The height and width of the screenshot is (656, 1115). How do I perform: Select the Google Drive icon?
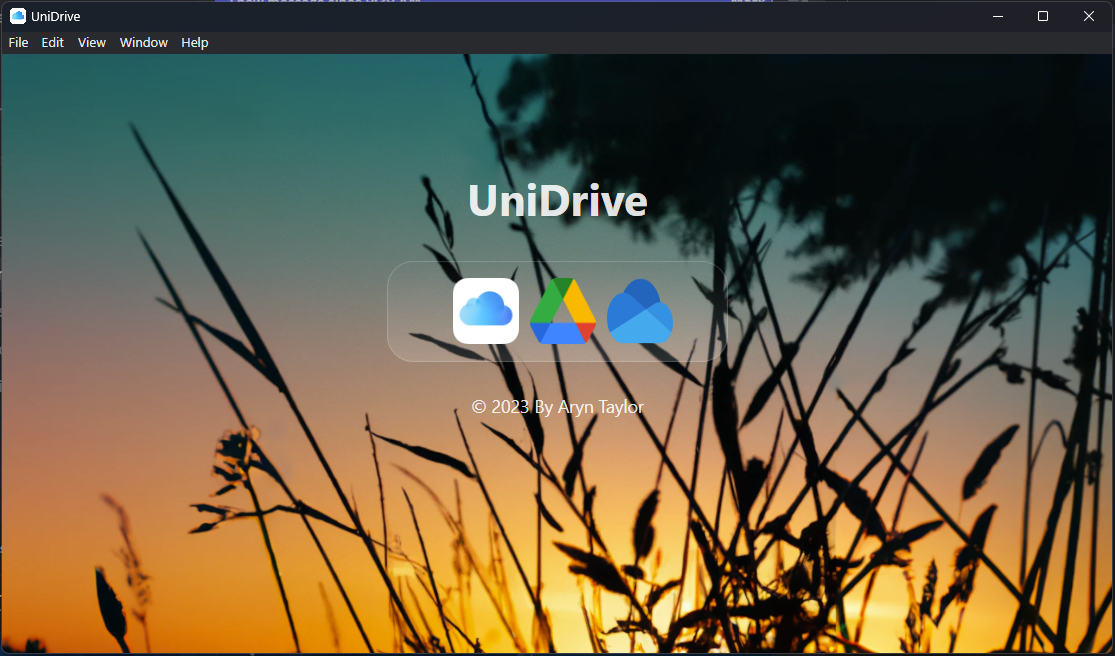[x=562, y=311]
